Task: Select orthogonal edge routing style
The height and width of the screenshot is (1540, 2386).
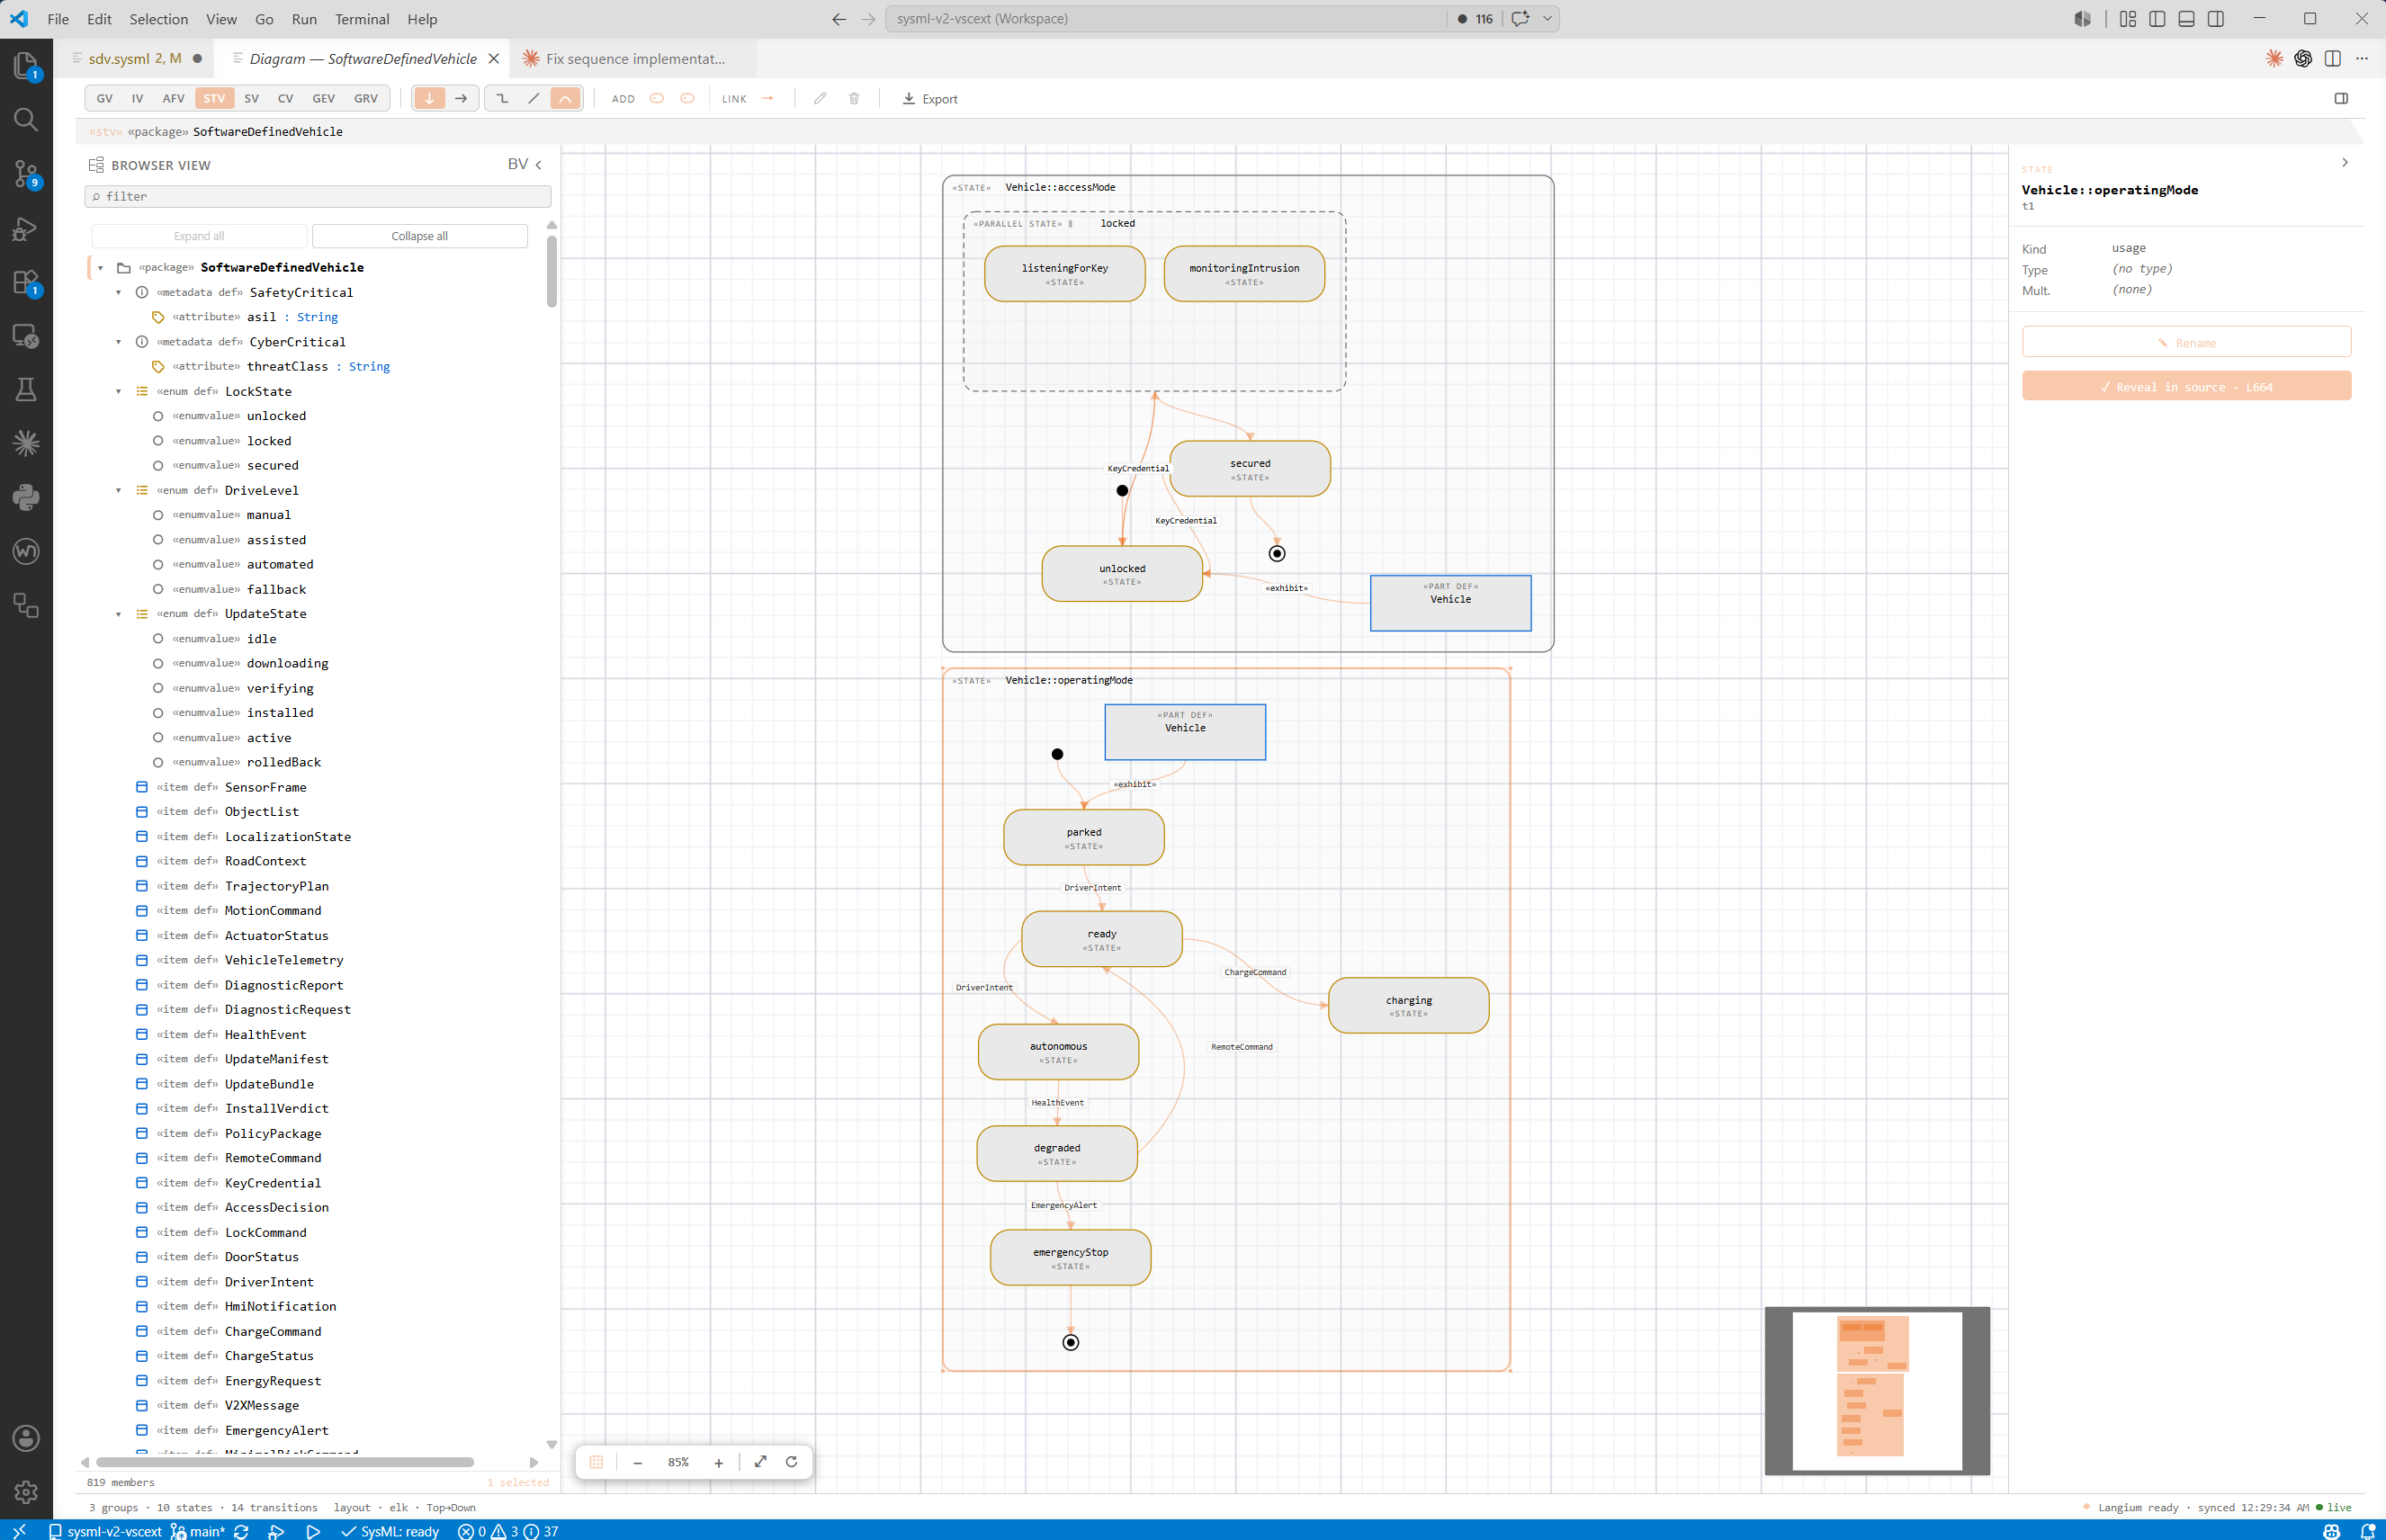Action: click(502, 98)
